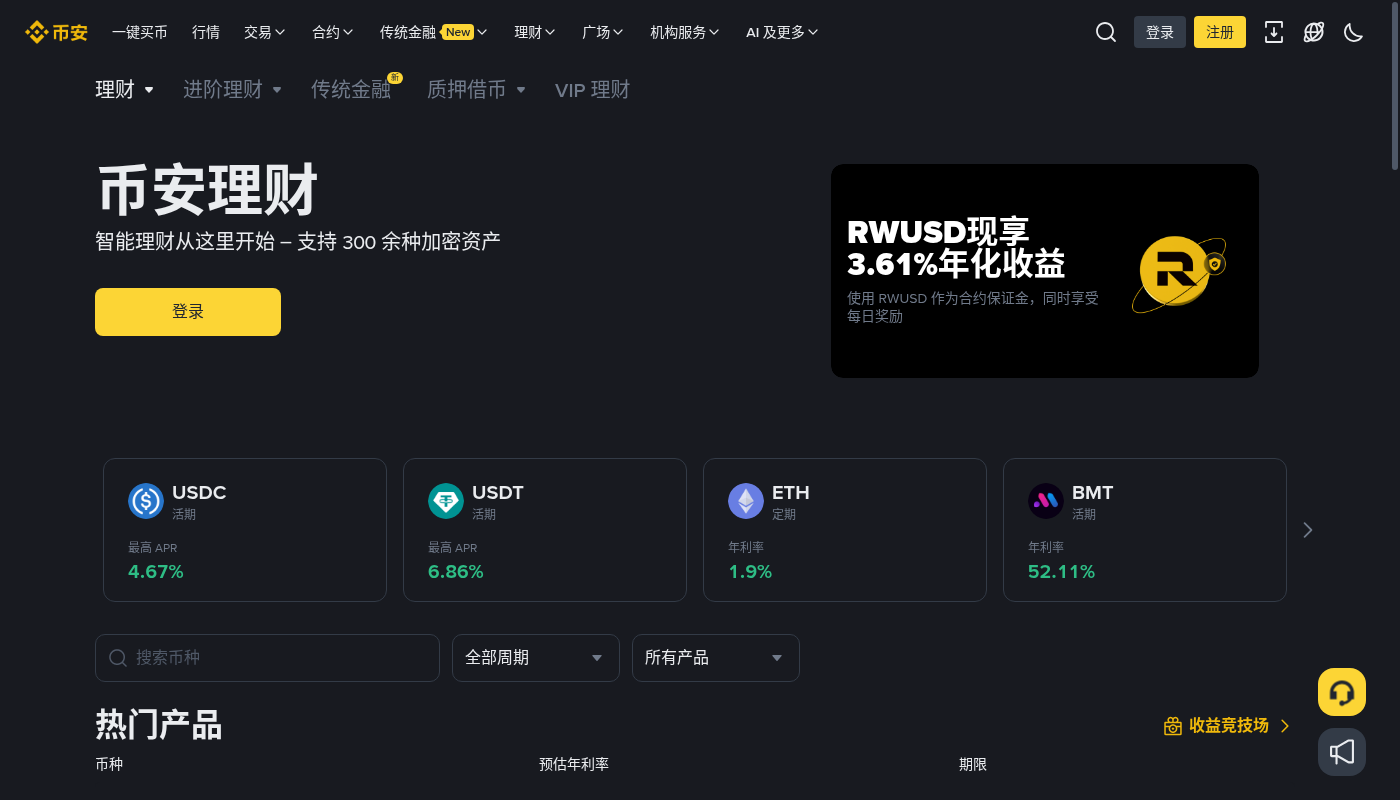1400x800 pixels.
Task: Open the globe language selector icon
Action: coord(1314,32)
